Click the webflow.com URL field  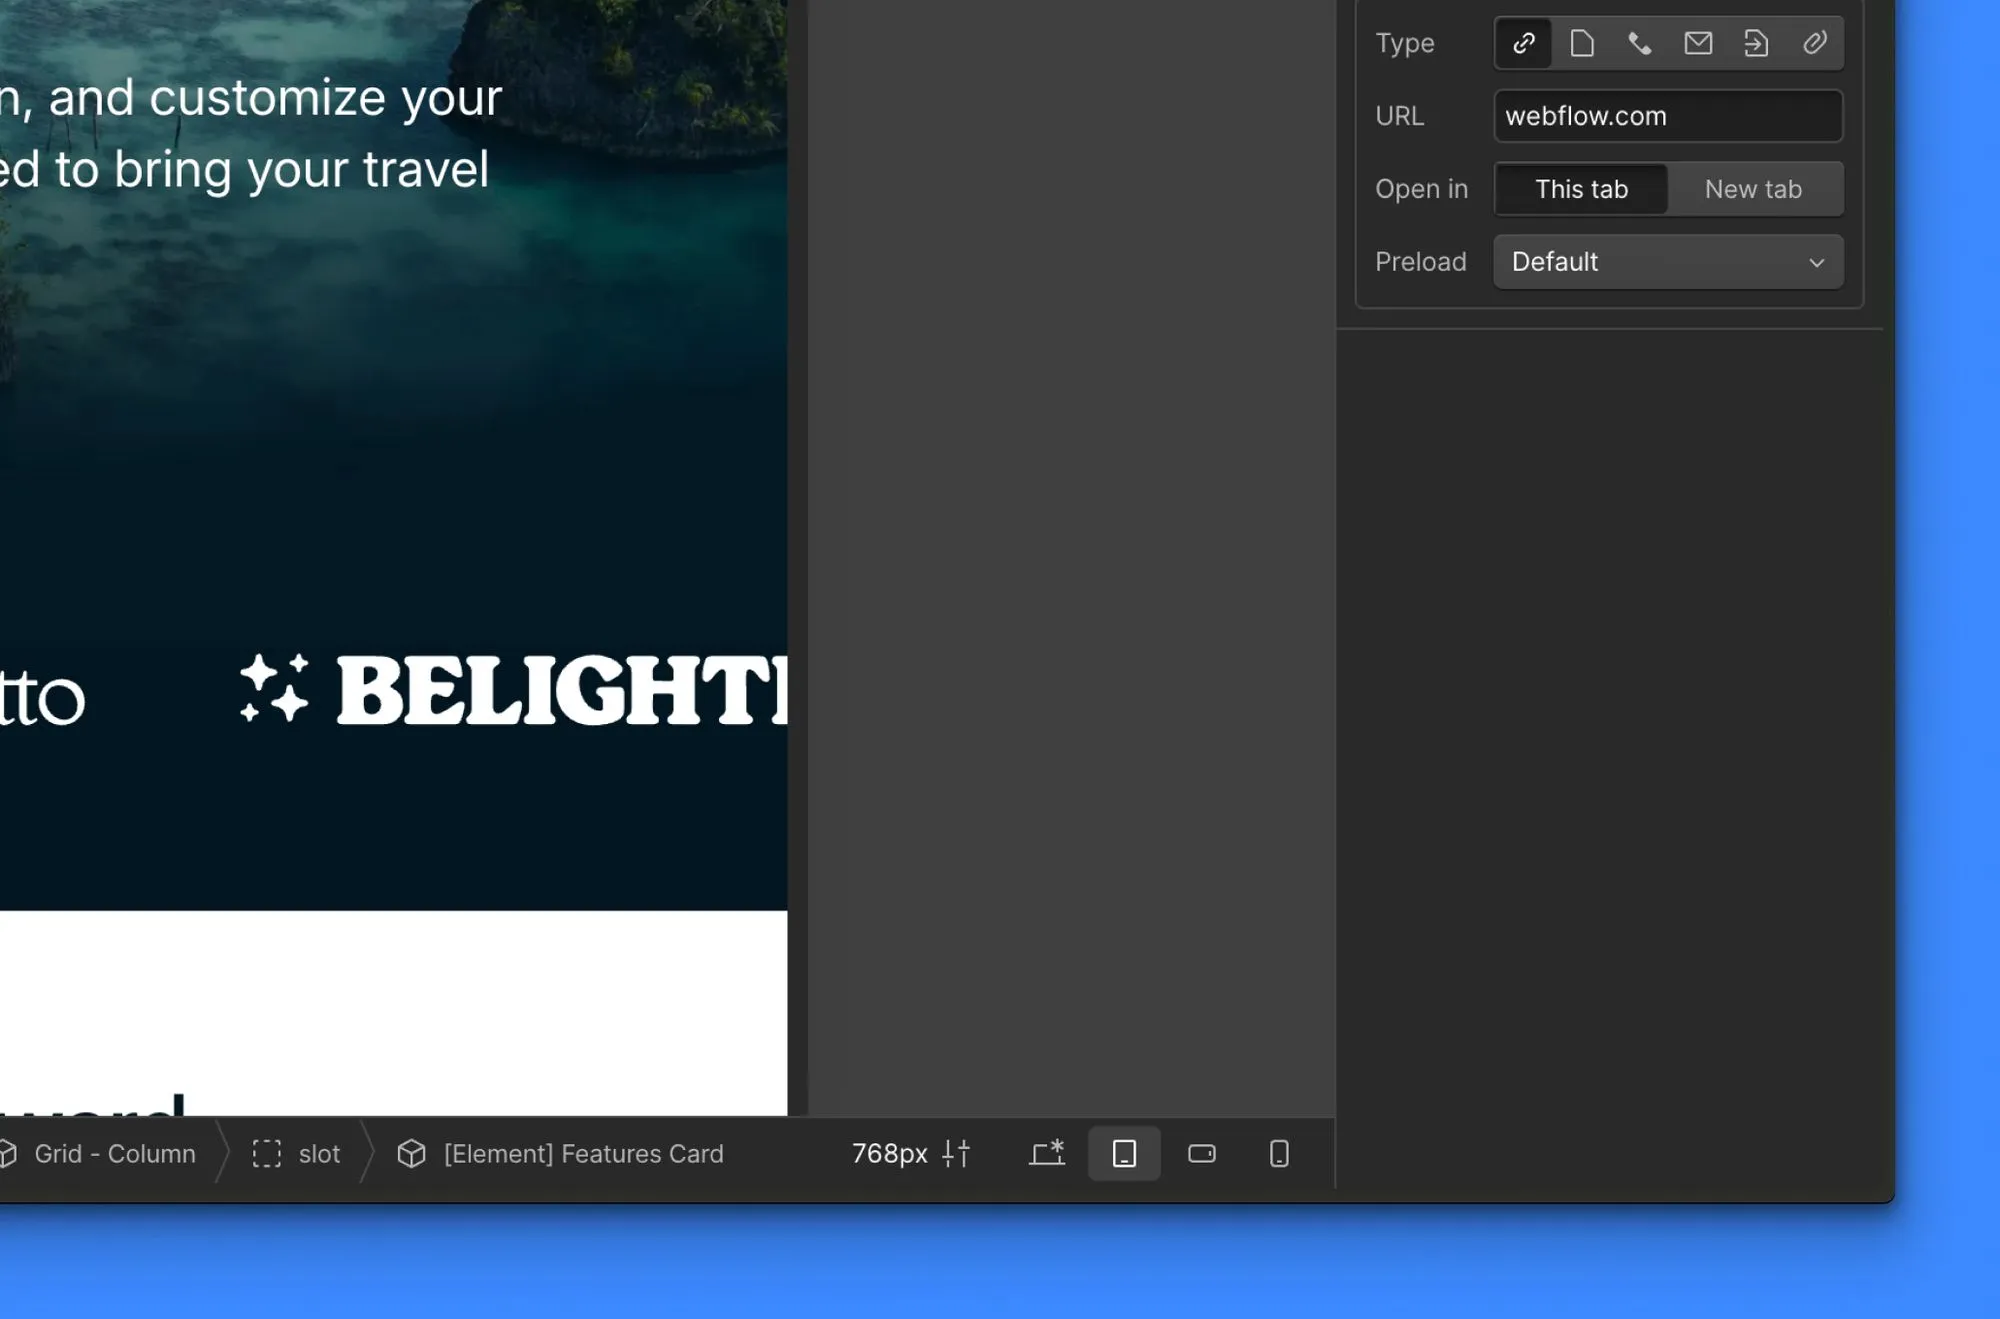tap(1667, 116)
